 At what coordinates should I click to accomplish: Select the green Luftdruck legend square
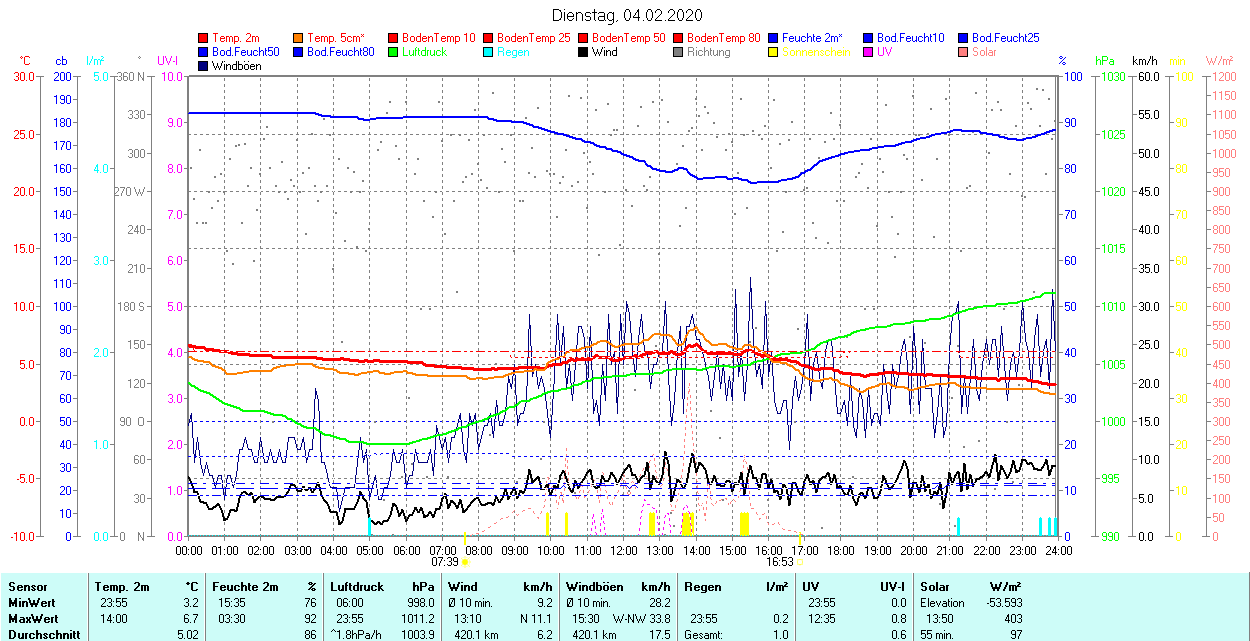click(x=394, y=52)
